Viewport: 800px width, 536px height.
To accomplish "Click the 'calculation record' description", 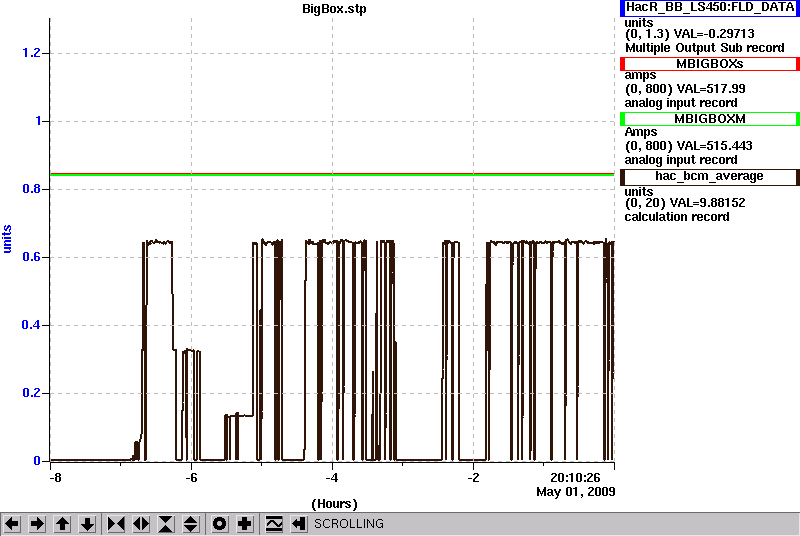I will coord(677,217).
